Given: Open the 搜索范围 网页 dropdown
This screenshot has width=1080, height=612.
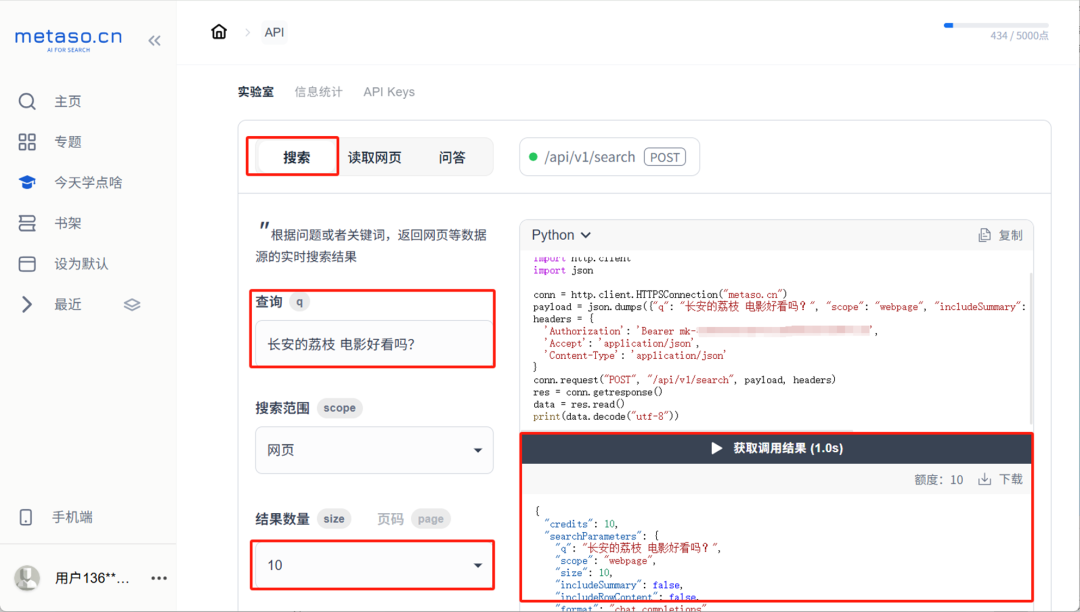Looking at the screenshot, I should point(374,450).
